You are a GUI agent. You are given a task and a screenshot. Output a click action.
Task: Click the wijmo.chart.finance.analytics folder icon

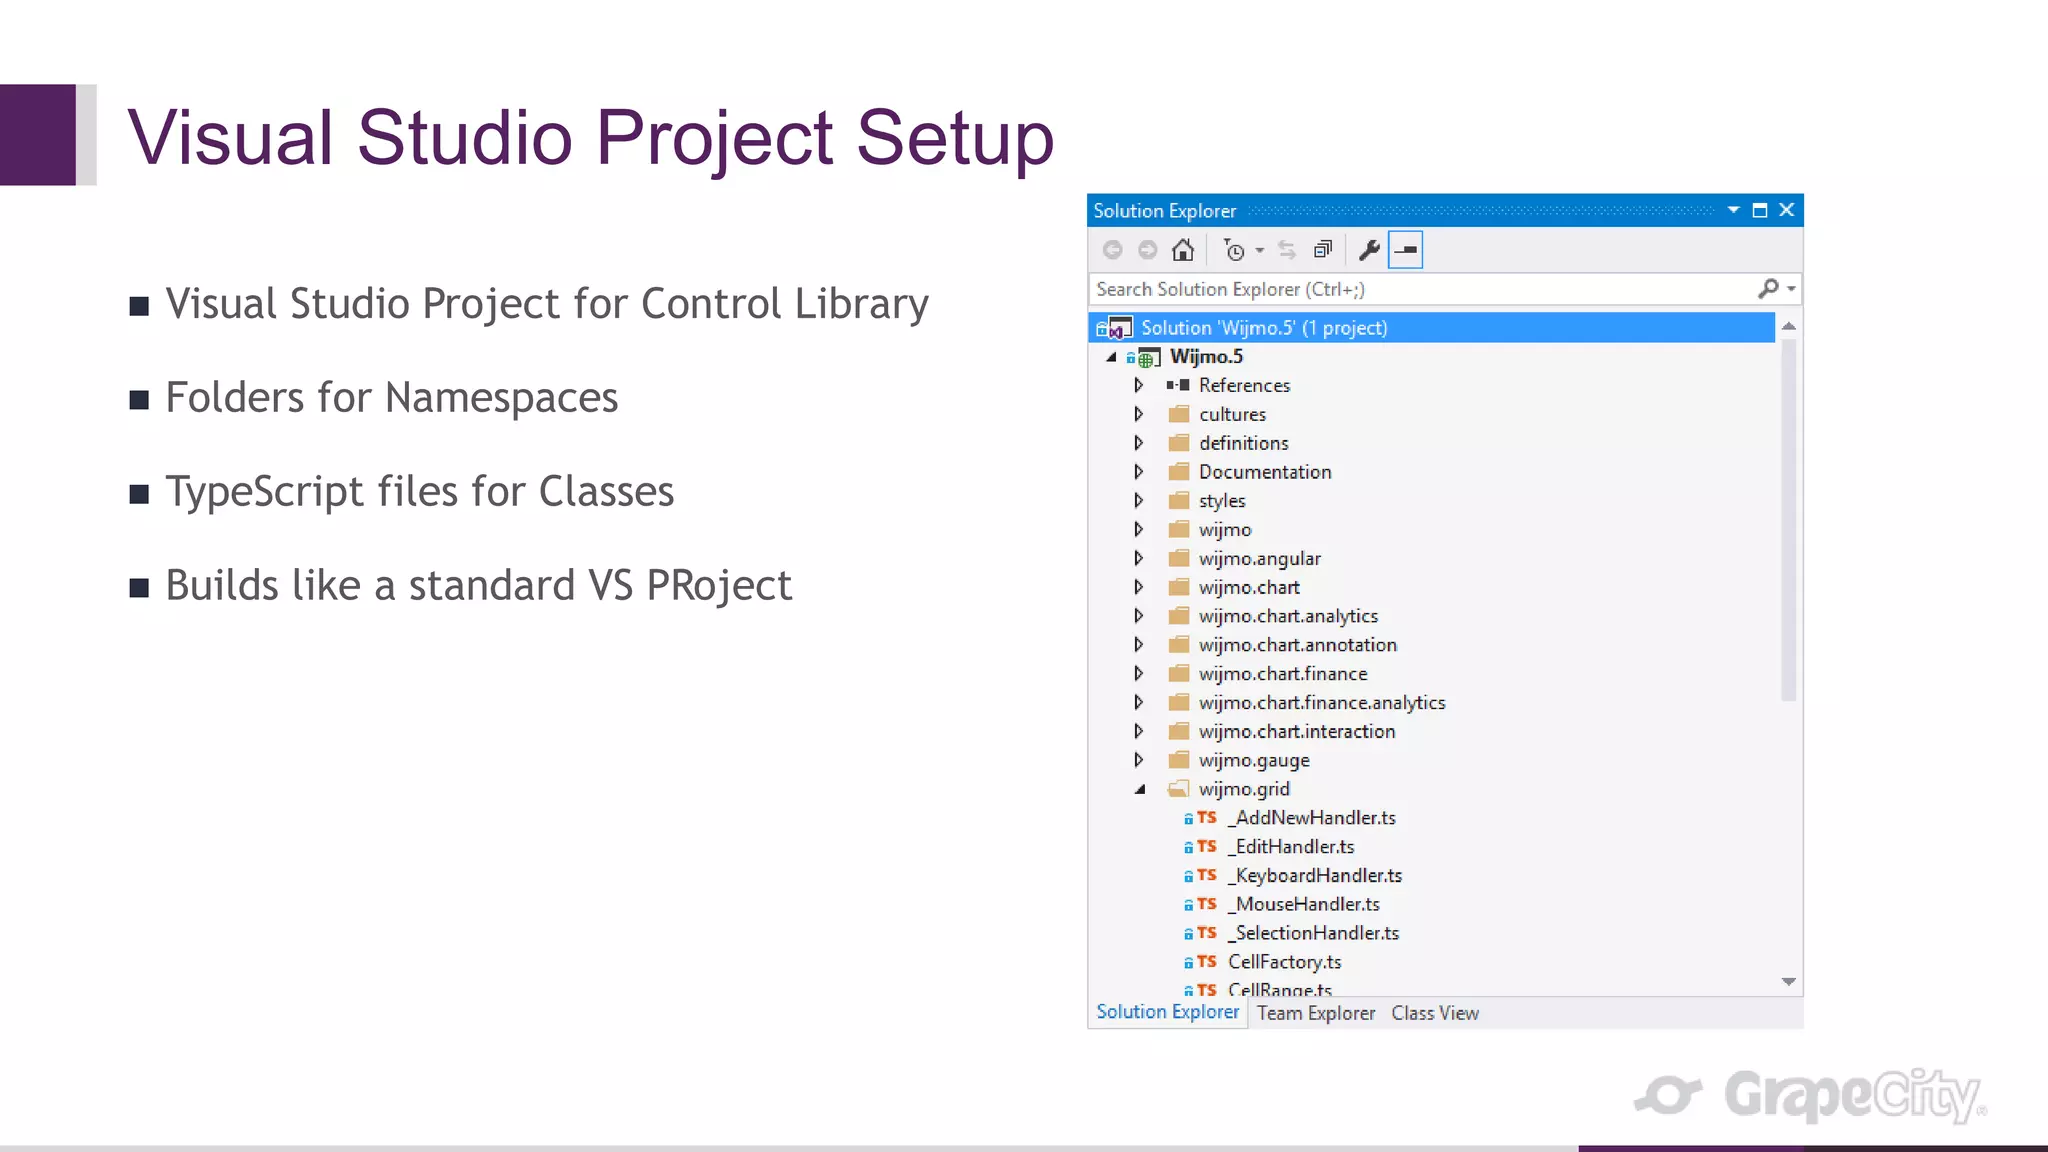pyautogui.click(x=1179, y=702)
